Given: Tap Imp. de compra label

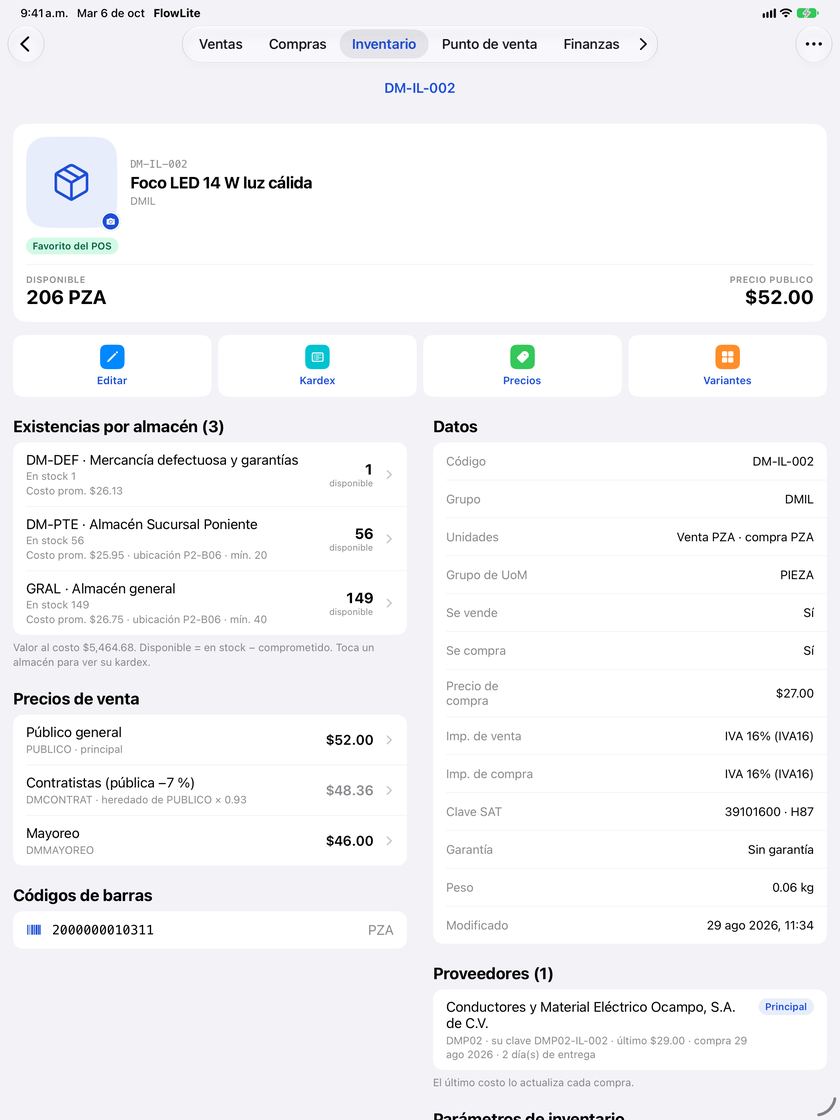Looking at the screenshot, I should pyautogui.click(x=489, y=774).
